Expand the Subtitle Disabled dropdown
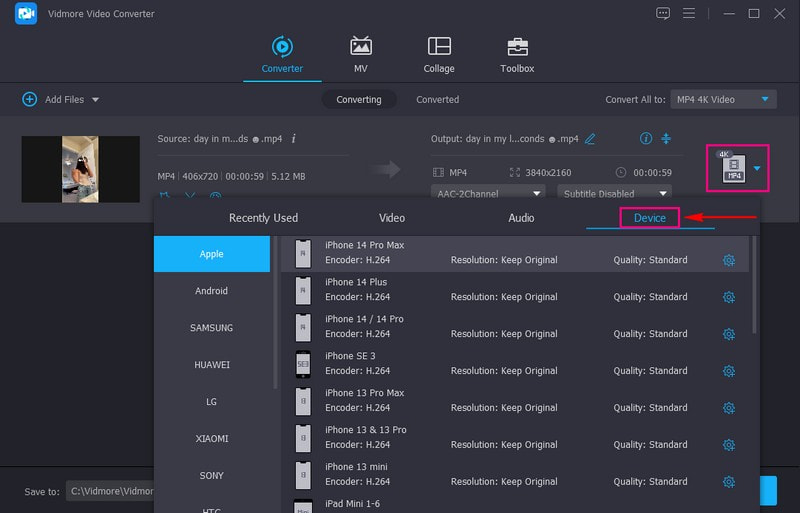 click(615, 193)
